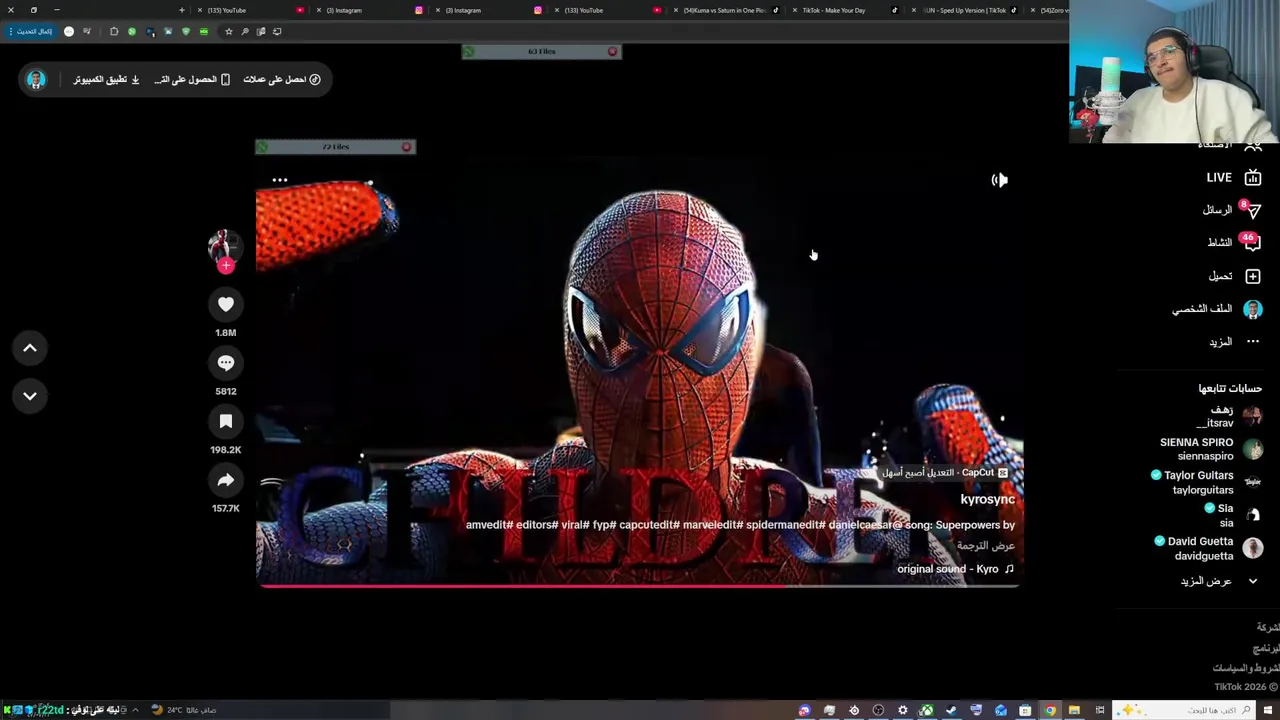This screenshot has height=720, width=1280.
Task: Open SIENNA SPIRO's account
Action: (x=1211, y=449)
